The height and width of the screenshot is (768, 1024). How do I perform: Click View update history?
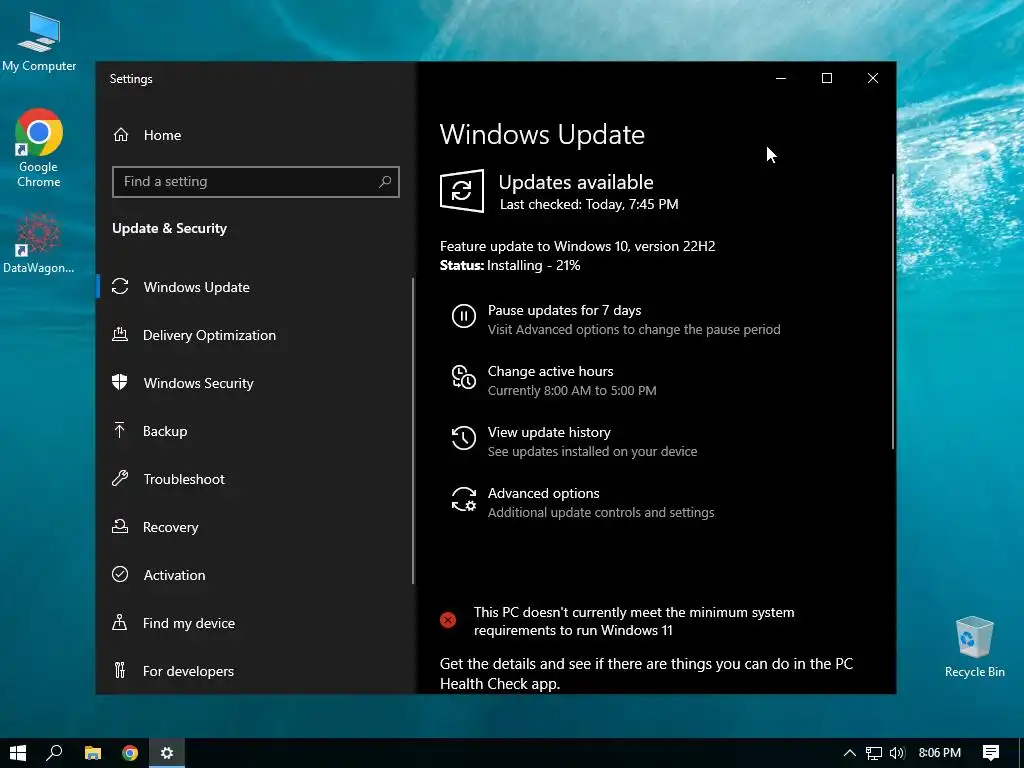tap(549, 432)
